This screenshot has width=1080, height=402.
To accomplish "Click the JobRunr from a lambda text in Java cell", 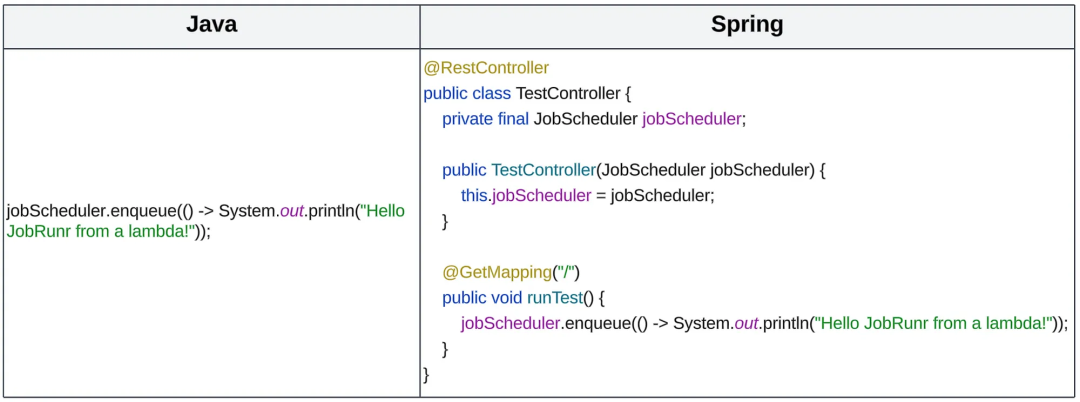I will [x=99, y=232].
